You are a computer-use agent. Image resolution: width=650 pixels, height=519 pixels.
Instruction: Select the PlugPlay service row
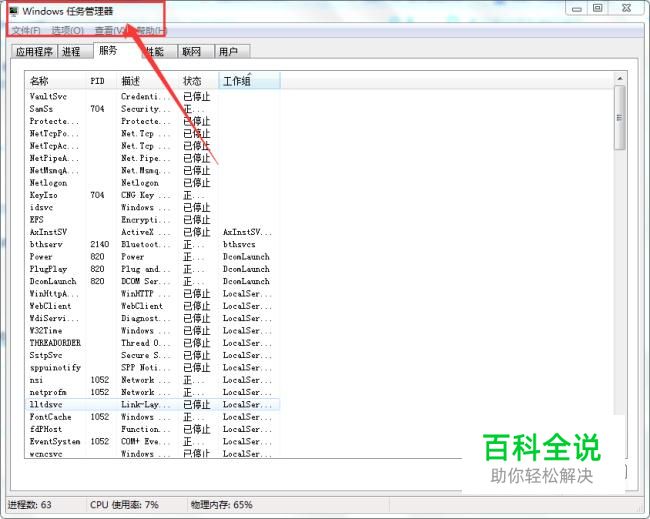153,269
